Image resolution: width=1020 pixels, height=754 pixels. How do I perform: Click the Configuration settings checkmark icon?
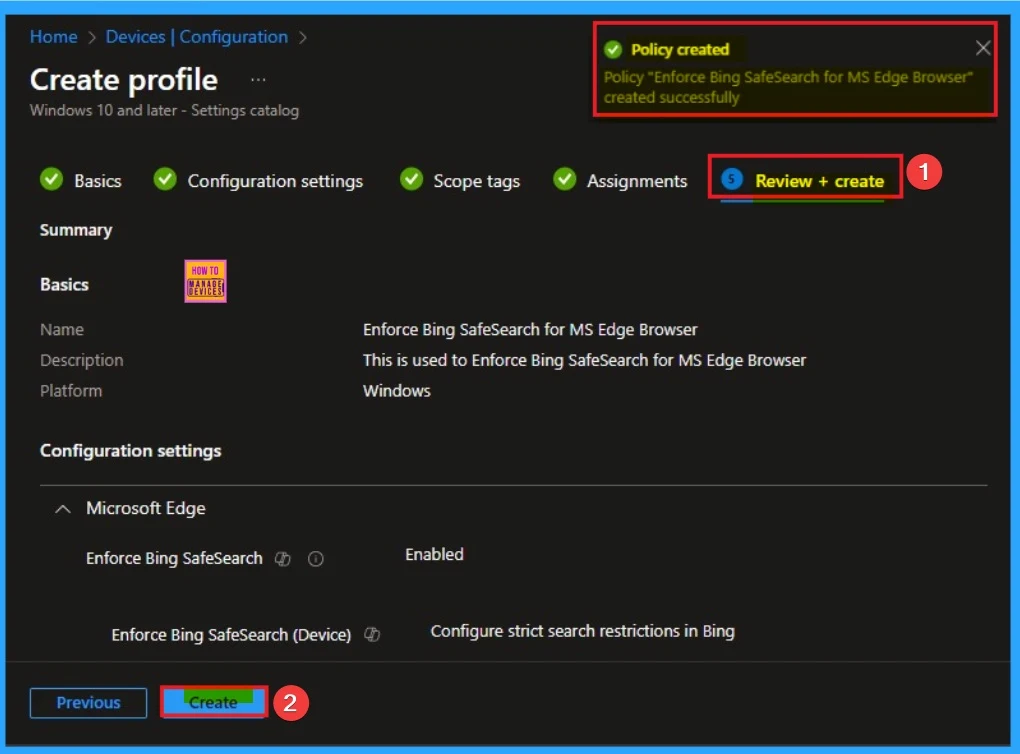[x=165, y=179]
